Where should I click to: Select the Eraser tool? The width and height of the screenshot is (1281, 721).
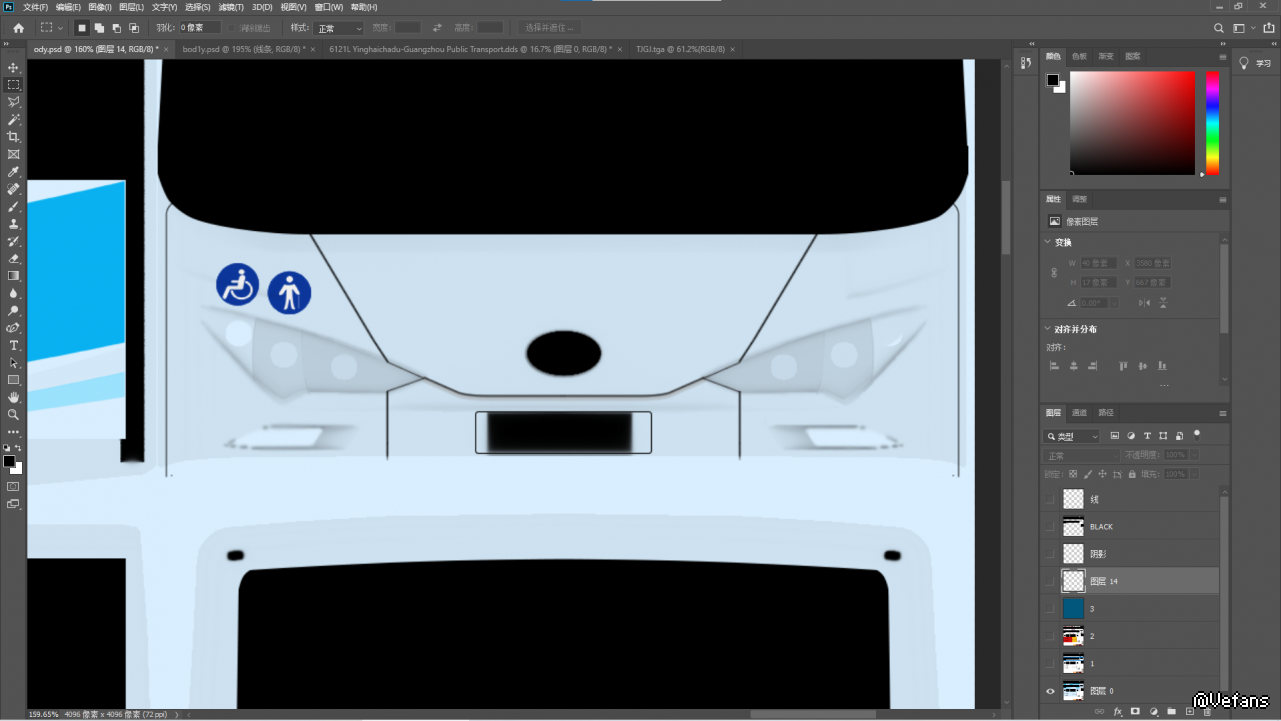click(x=13, y=258)
